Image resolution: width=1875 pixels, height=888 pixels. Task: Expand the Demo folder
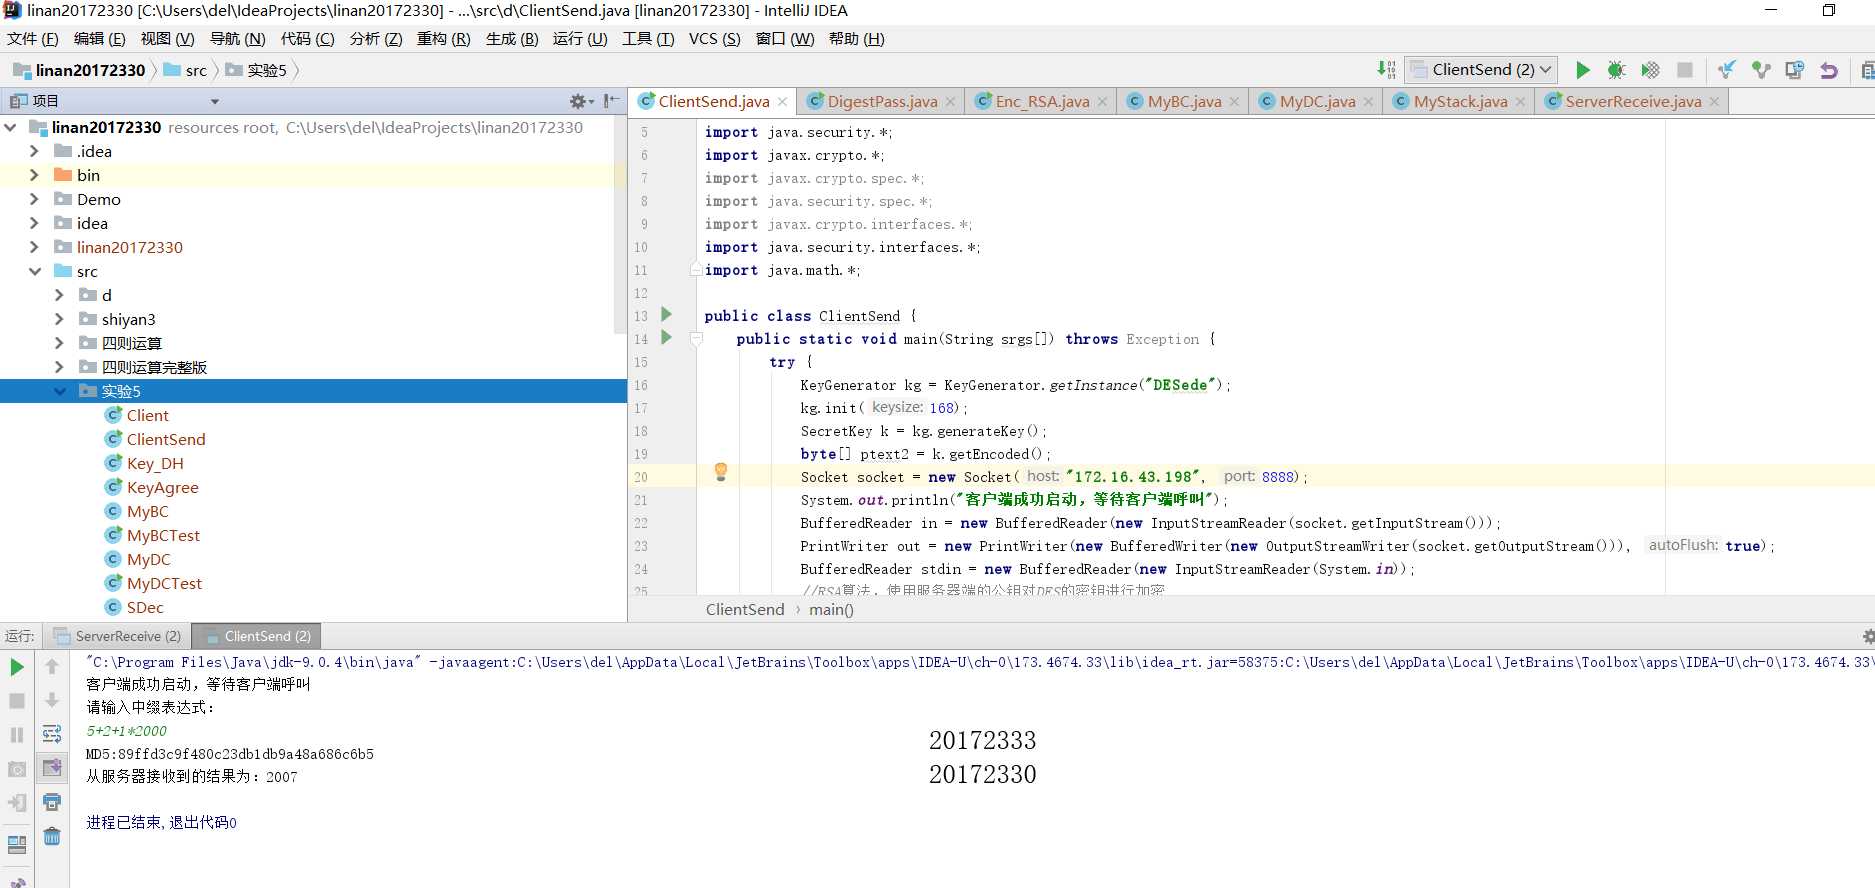pyautogui.click(x=35, y=199)
